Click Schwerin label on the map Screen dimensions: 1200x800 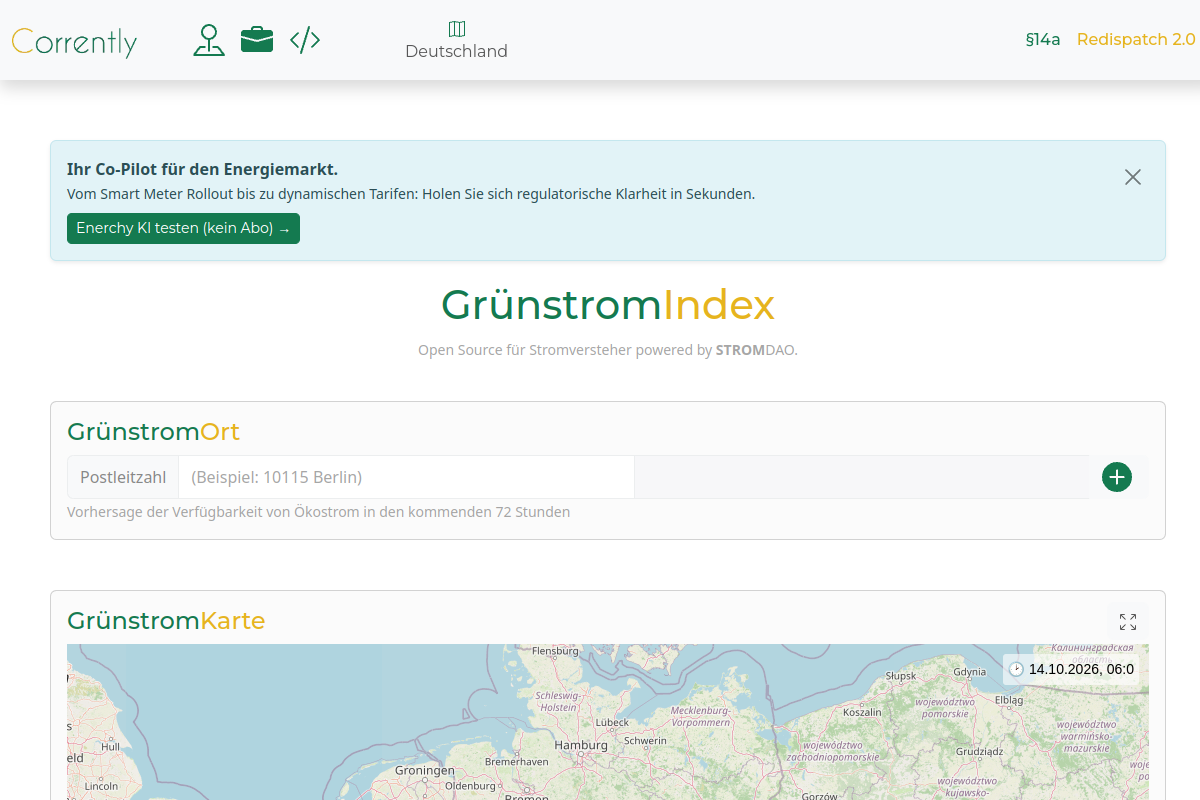pos(645,741)
